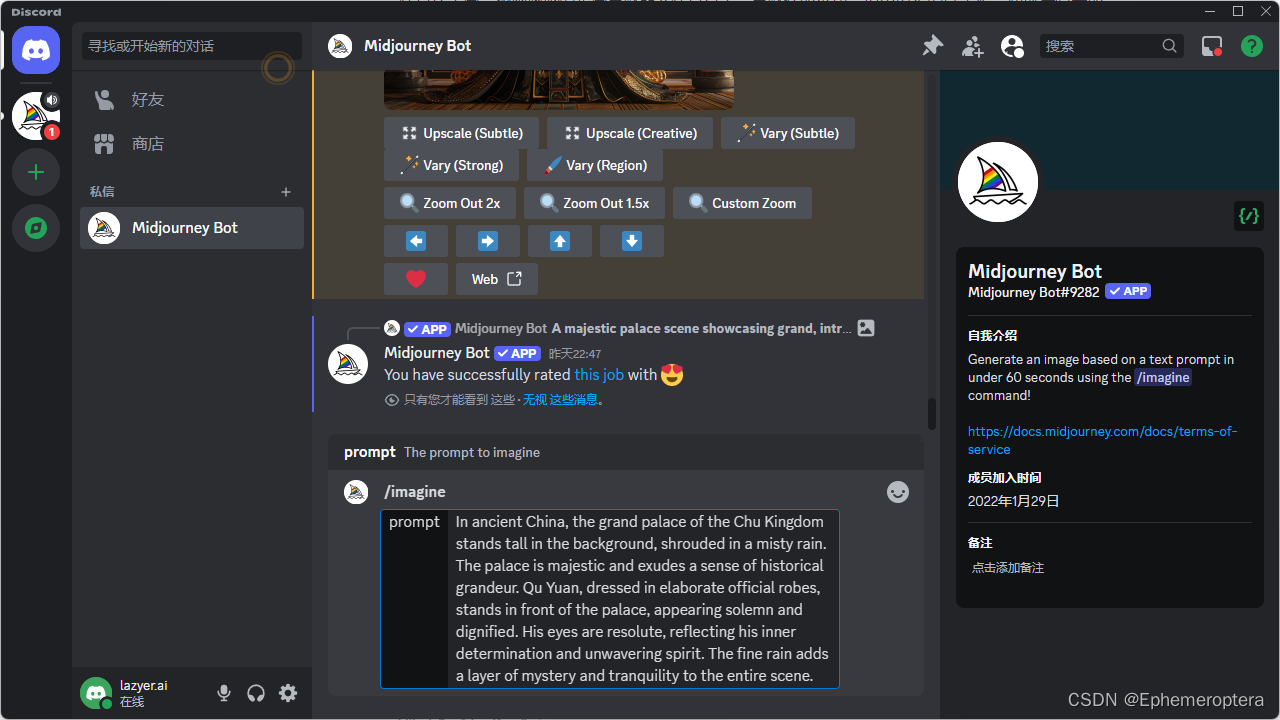Viewport: 1280px width, 720px height.
Task: Click Midjourney Bot title in chat header
Action: click(x=418, y=46)
